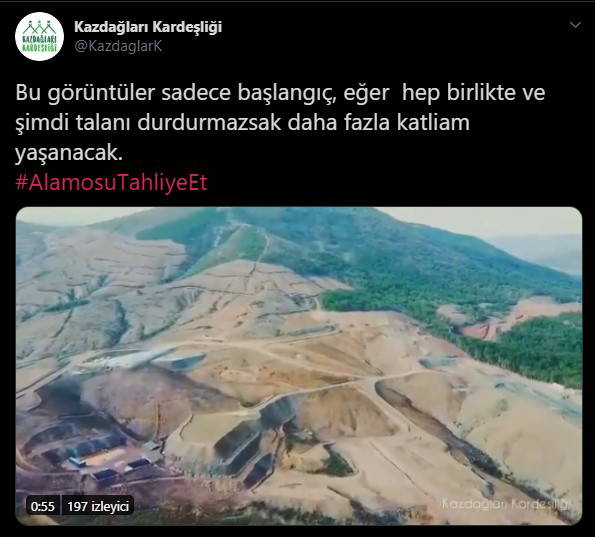Click the word 'yaşanacak.' in tweet text
Viewport: 595px width, 537px height.
tap(69, 153)
